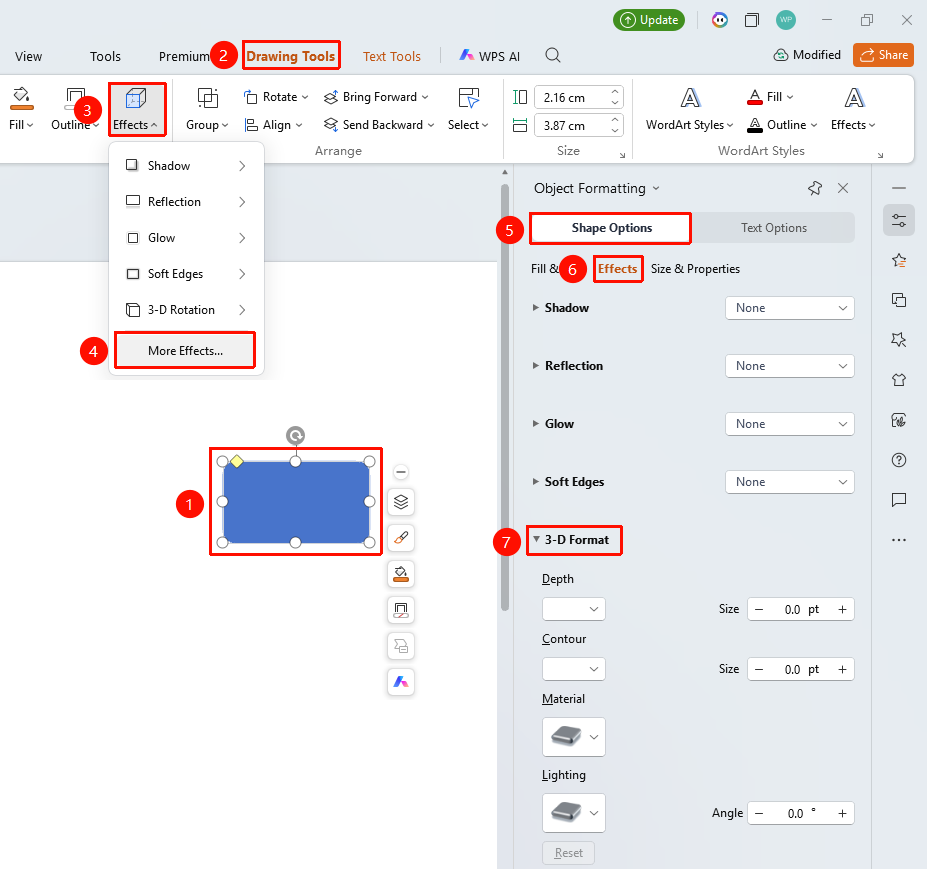Click the Reset button
This screenshot has width=927, height=869.
569,853
